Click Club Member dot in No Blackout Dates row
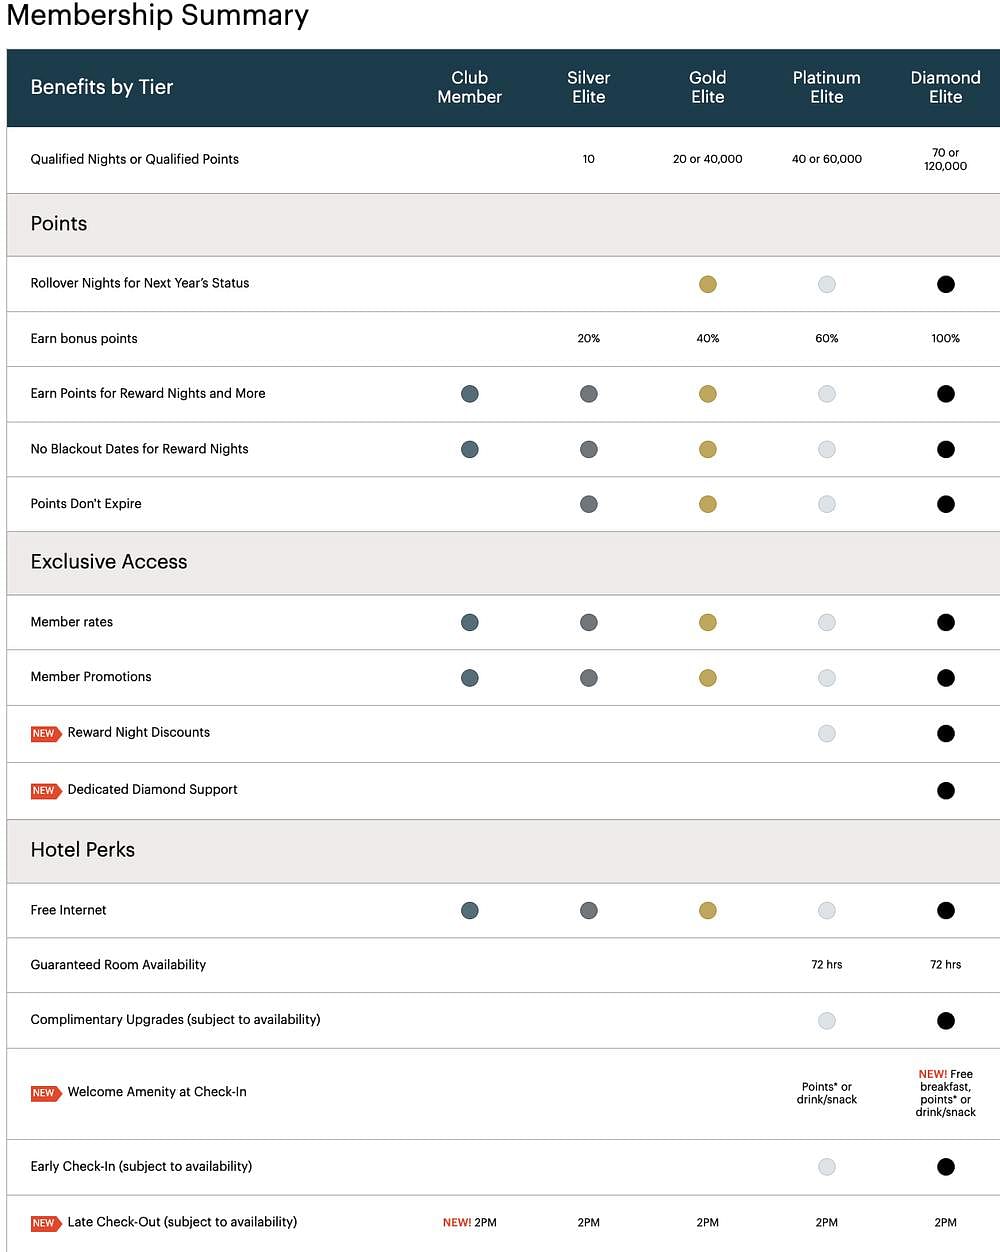This screenshot has width=1000, height=1252. point(470,449)
